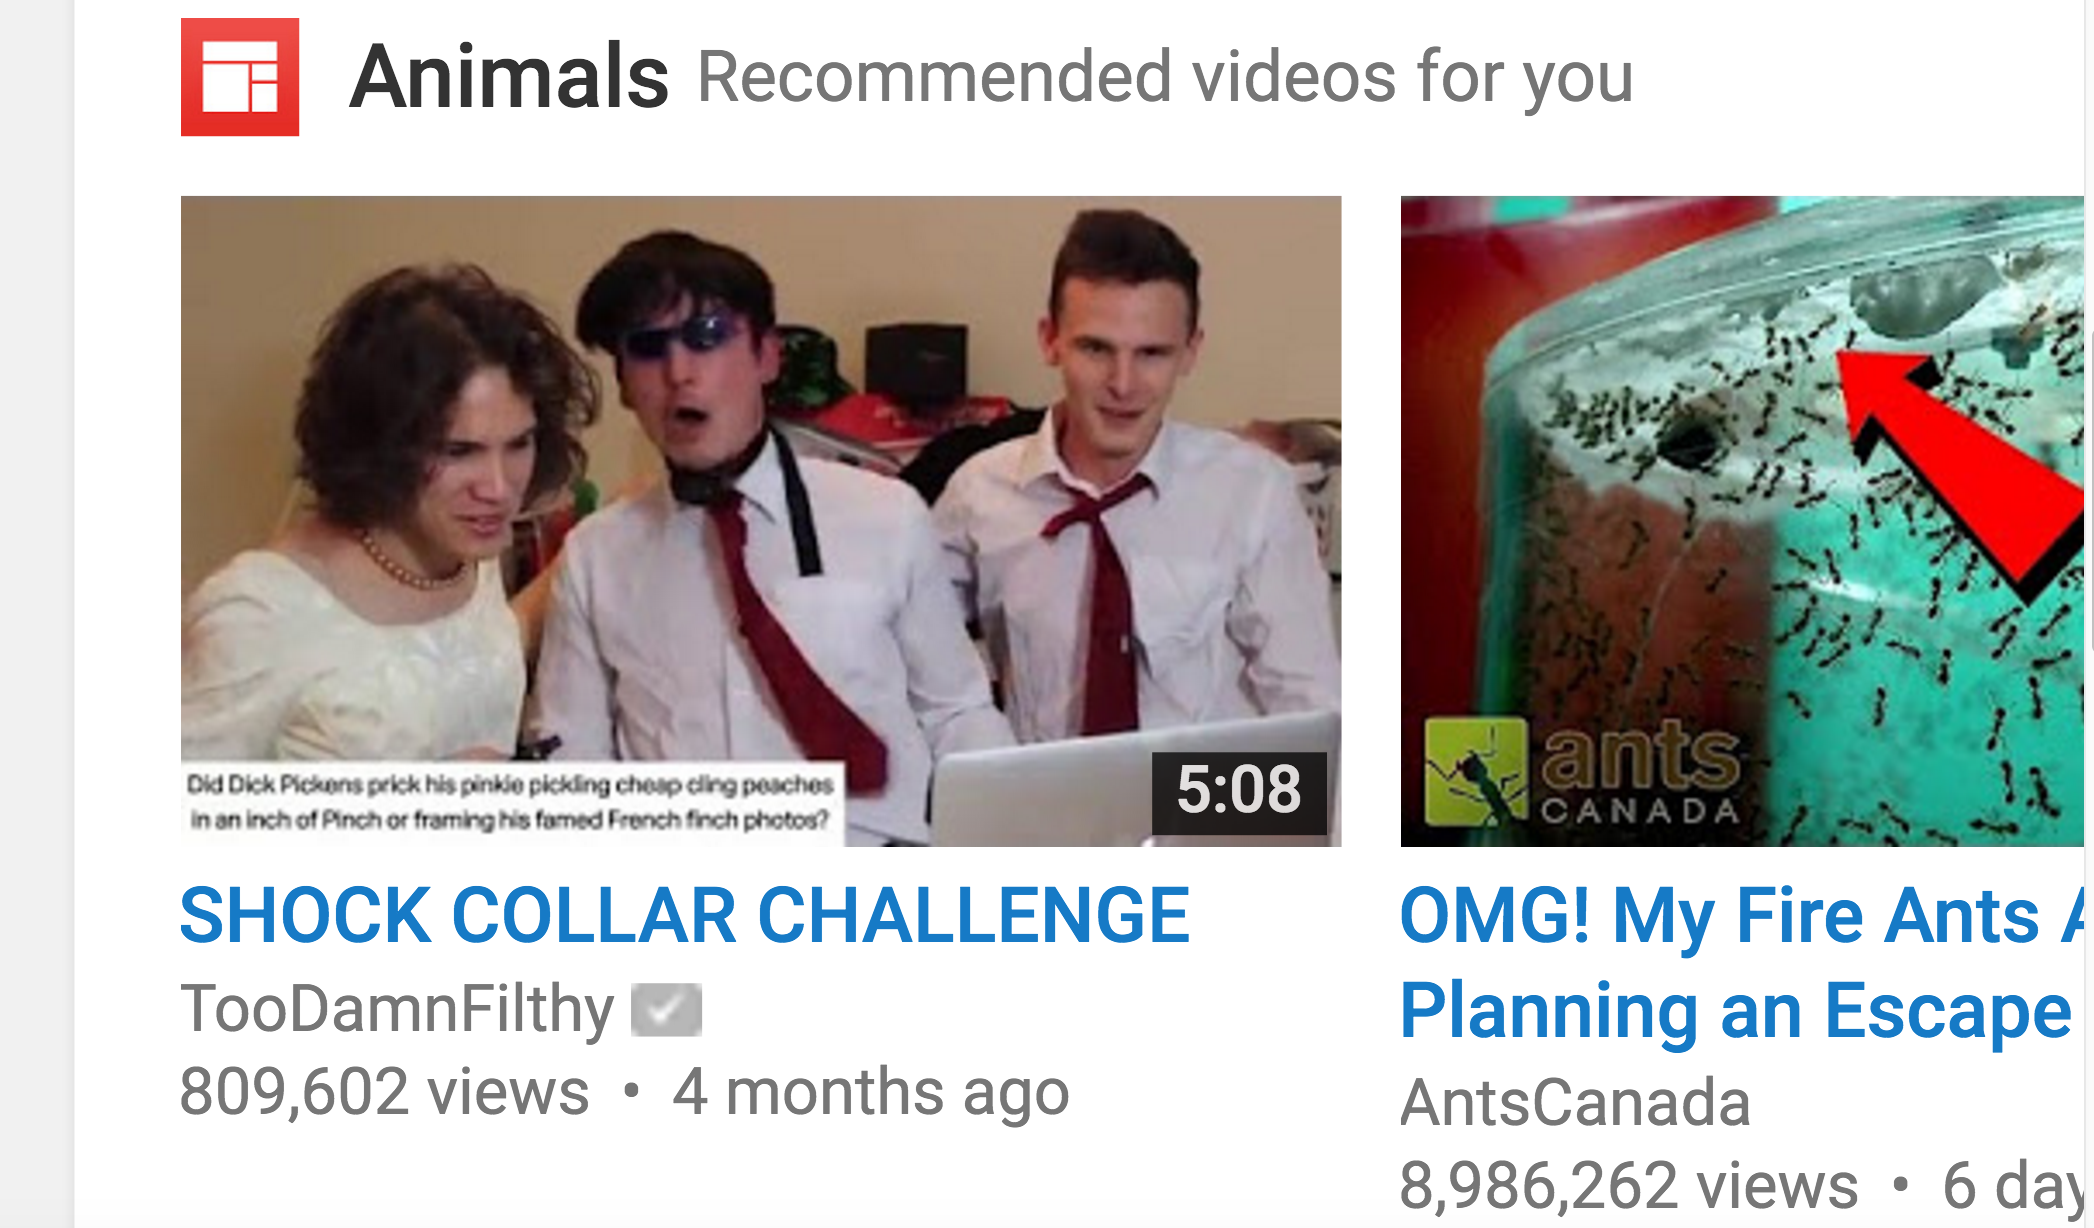The width and height of the screenshot is (2094, 1228).
Task: Open the SHOCK COLLAR CHALLENGE title link
Action: point(685,915)
